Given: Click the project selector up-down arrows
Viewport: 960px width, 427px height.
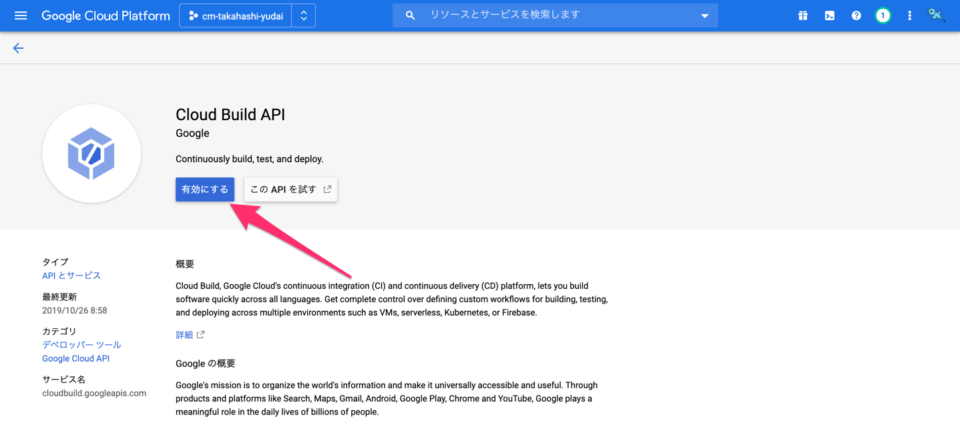Looking at the screenshot, I should point(304,16).
